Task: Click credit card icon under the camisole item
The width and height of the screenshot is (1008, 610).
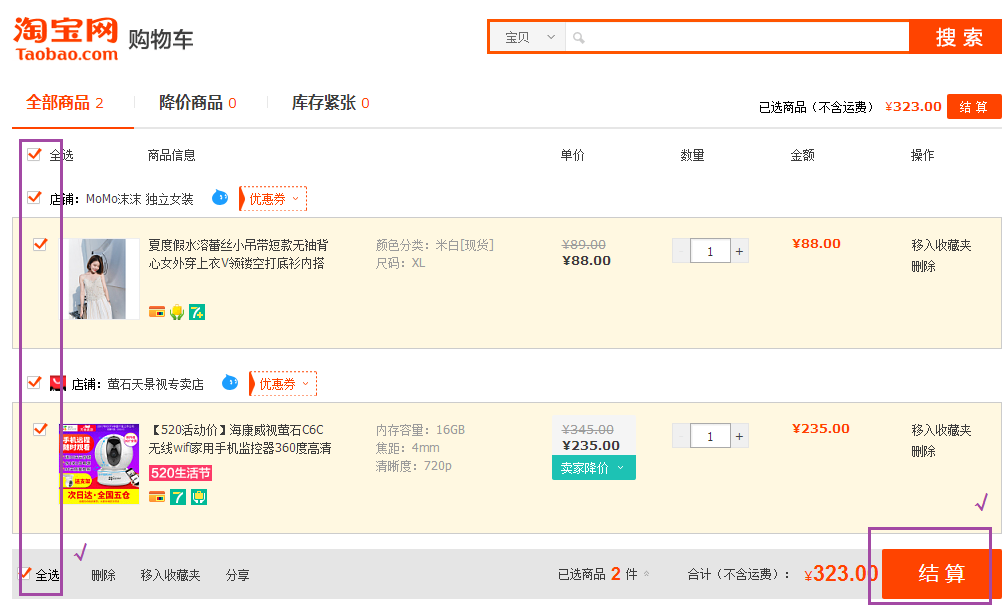Action: click(x=157, y=312)
